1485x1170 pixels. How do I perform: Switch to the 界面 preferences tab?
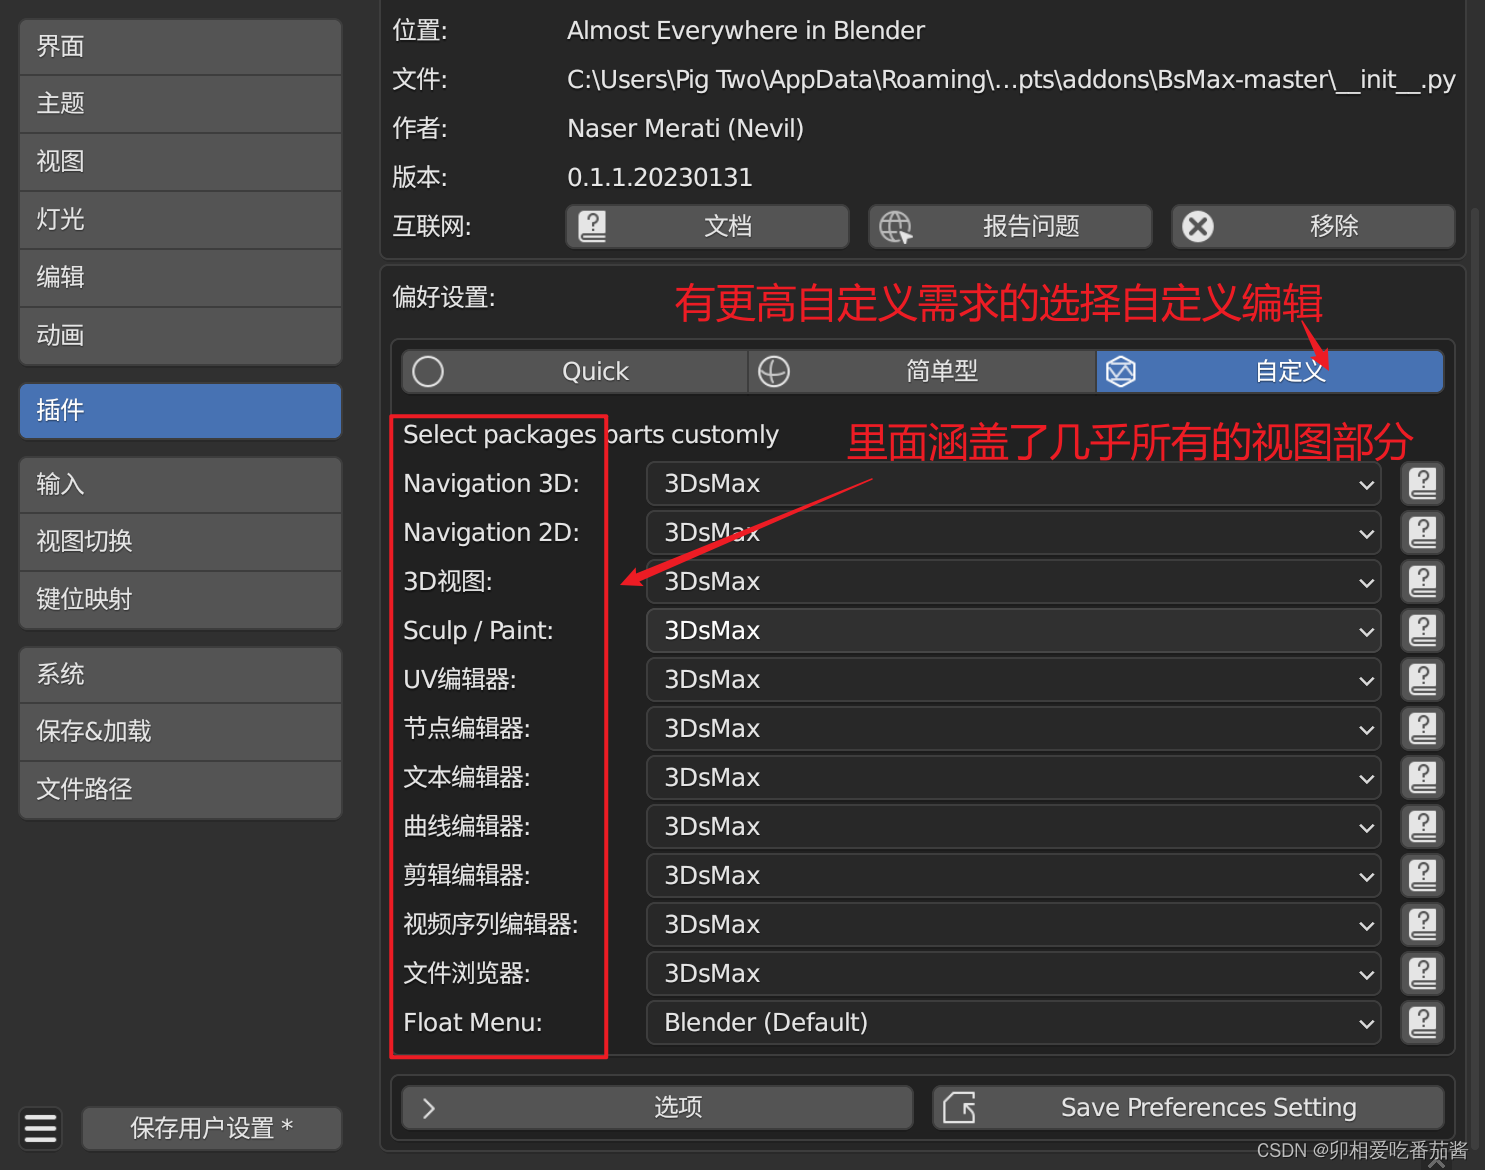click(x=180, y=46)
